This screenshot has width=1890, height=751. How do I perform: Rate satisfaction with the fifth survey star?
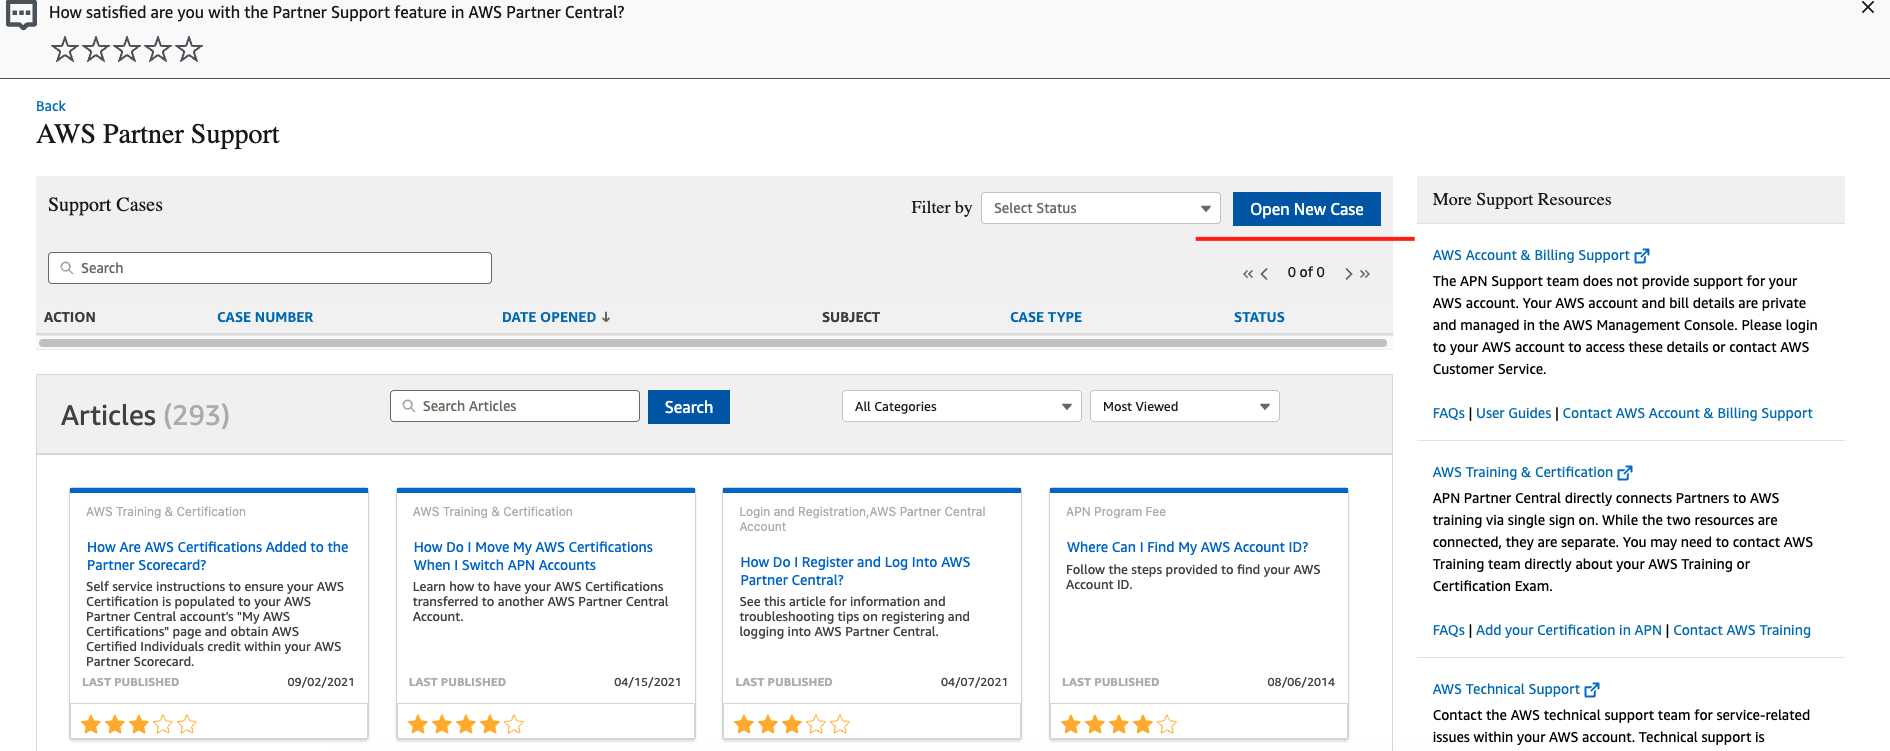coord(189,49)
